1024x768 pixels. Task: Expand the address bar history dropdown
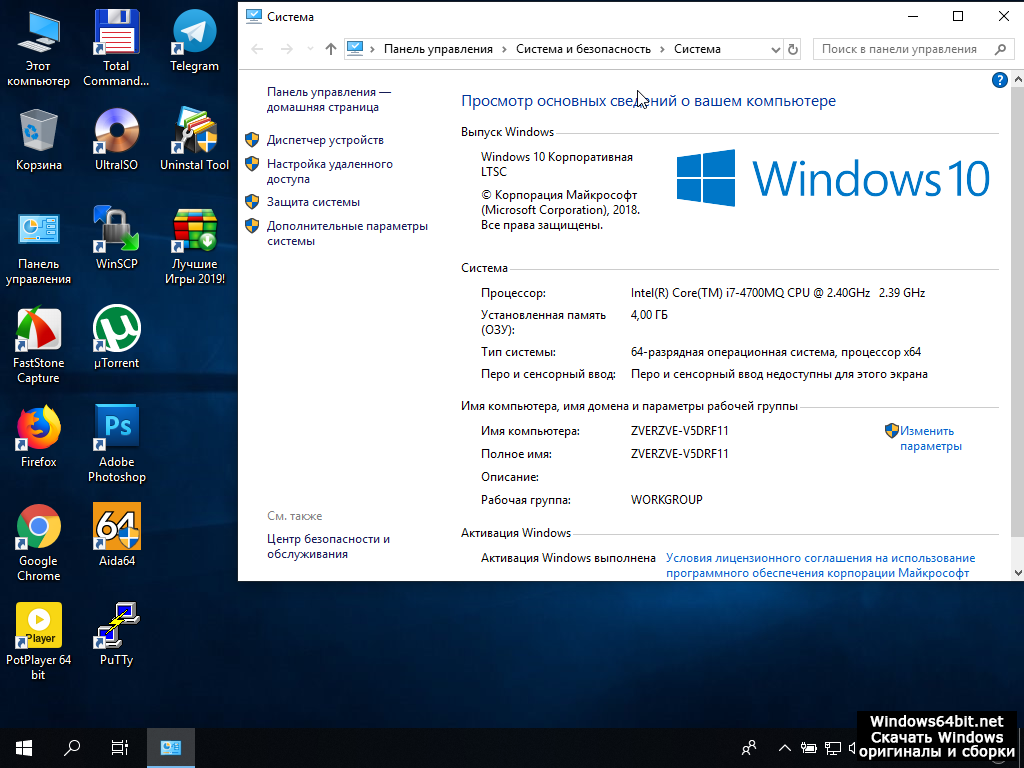pyautogui.click(x=775, y=49)
